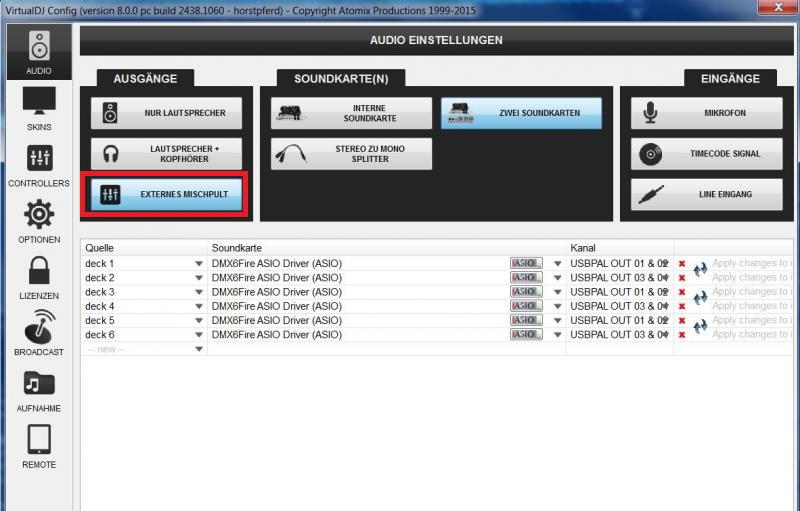Click the link icon between deck 1 and 2
Image resolution: width=800 pixels, height=511 pixels.
tap(700, 270)
